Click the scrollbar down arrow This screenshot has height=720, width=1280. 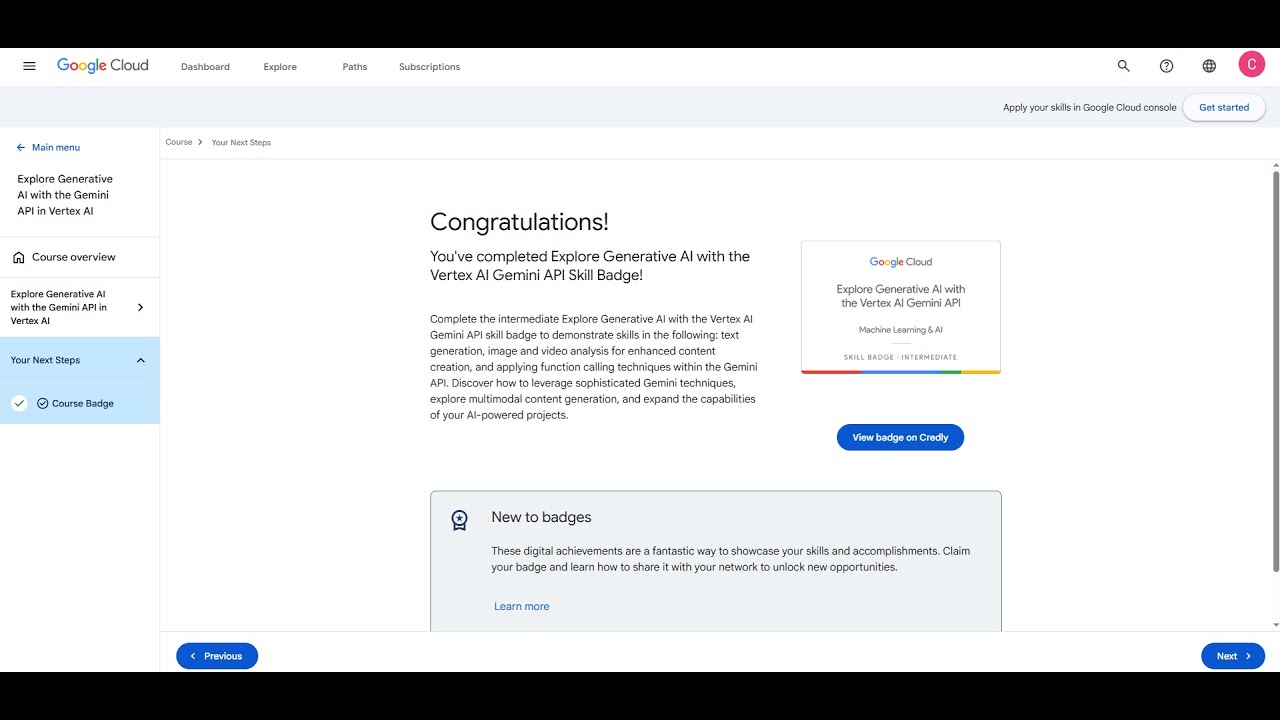(1276, 625)
